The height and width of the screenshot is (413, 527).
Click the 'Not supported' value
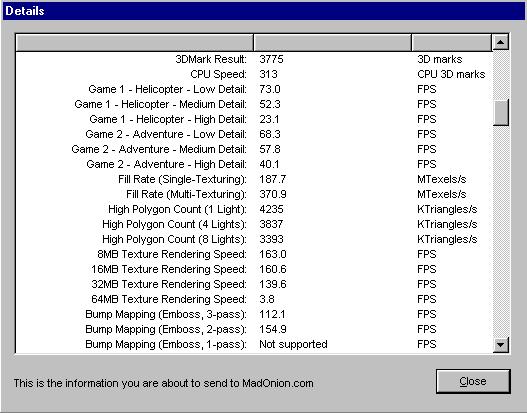[293, 344]
